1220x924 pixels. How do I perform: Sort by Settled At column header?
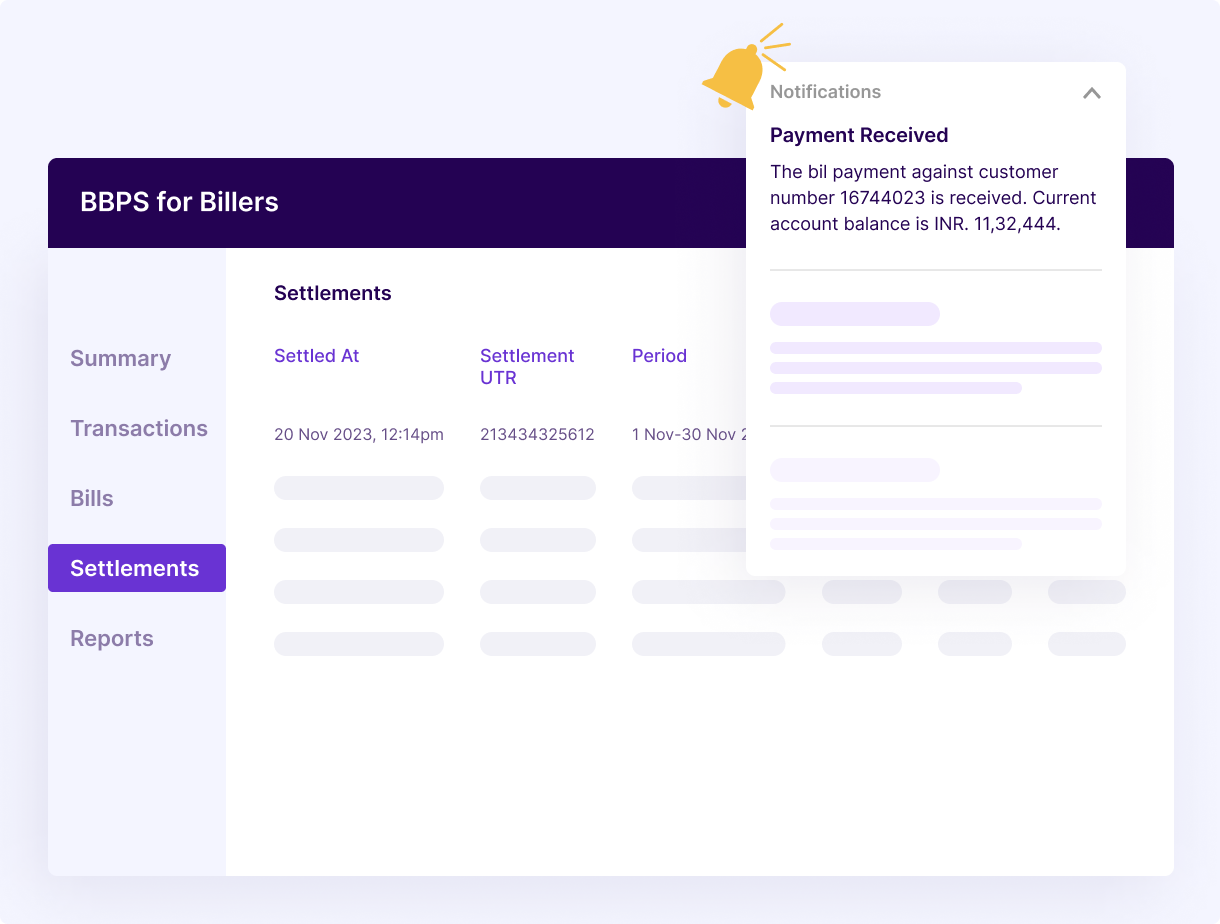pos(316,356)
